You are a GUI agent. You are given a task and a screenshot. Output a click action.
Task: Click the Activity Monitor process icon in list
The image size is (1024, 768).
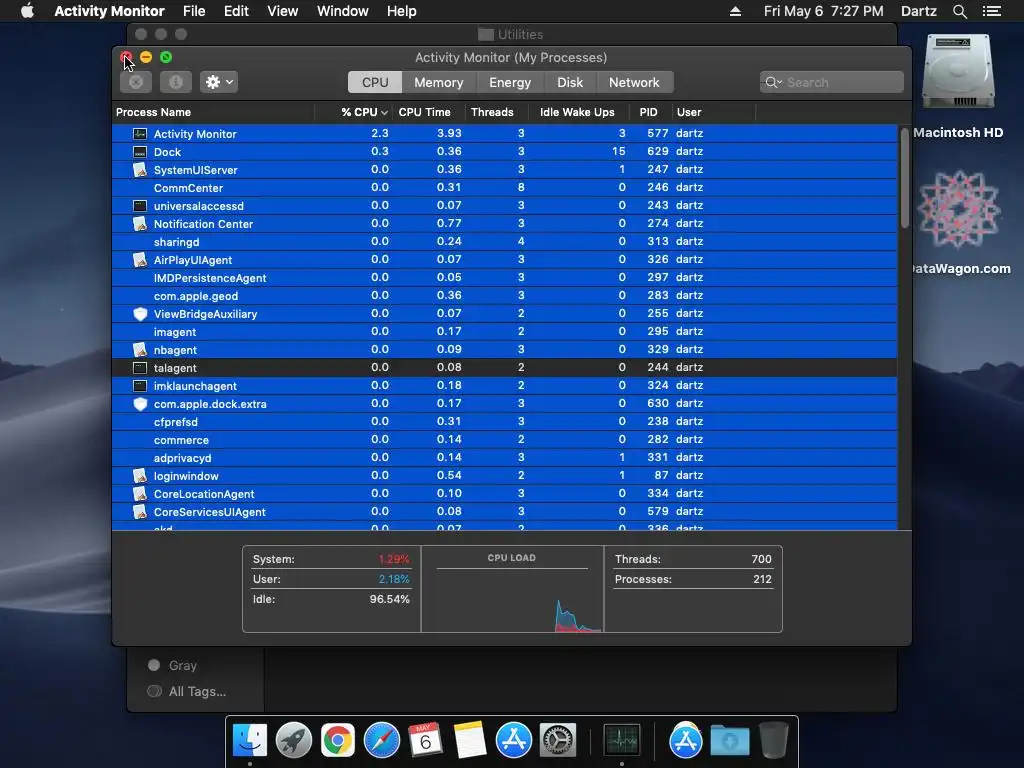(140, 134)
